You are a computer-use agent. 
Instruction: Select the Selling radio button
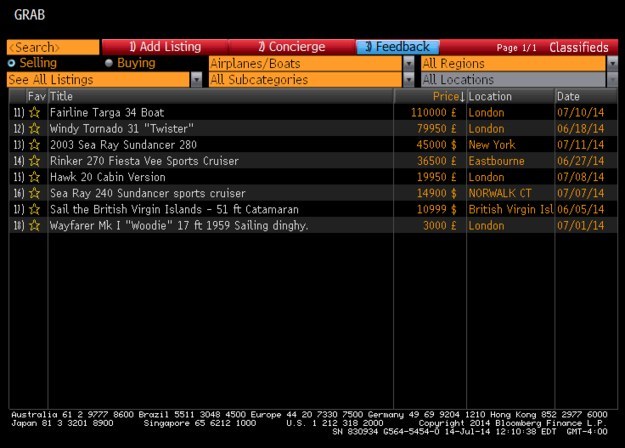pyautogui.click(x=11, y=63)
